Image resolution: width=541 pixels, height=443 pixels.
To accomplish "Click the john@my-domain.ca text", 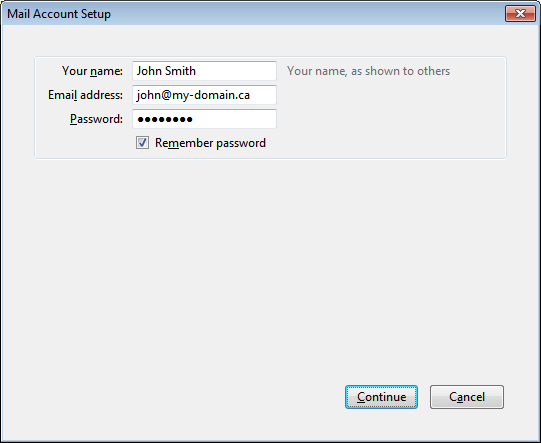I will pyautogui.click(x=193, y=95).
